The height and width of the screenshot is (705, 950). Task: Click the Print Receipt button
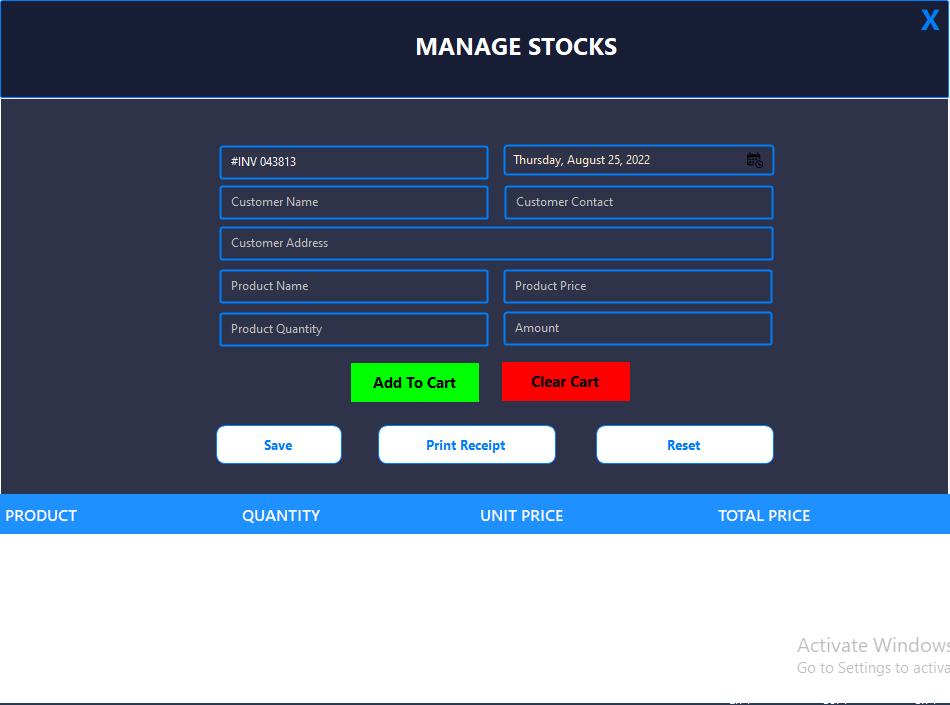pos(466,444)
